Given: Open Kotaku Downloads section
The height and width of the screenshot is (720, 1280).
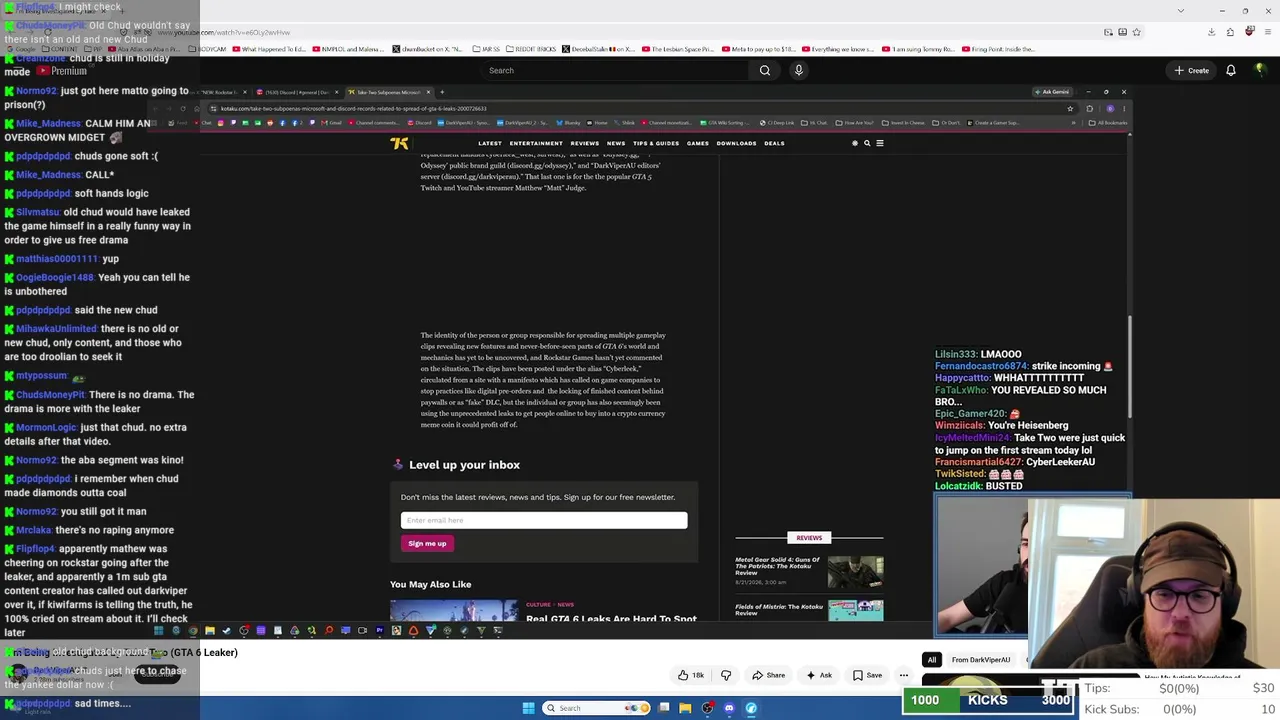Looking at the screenshot, I should point(736,143).
